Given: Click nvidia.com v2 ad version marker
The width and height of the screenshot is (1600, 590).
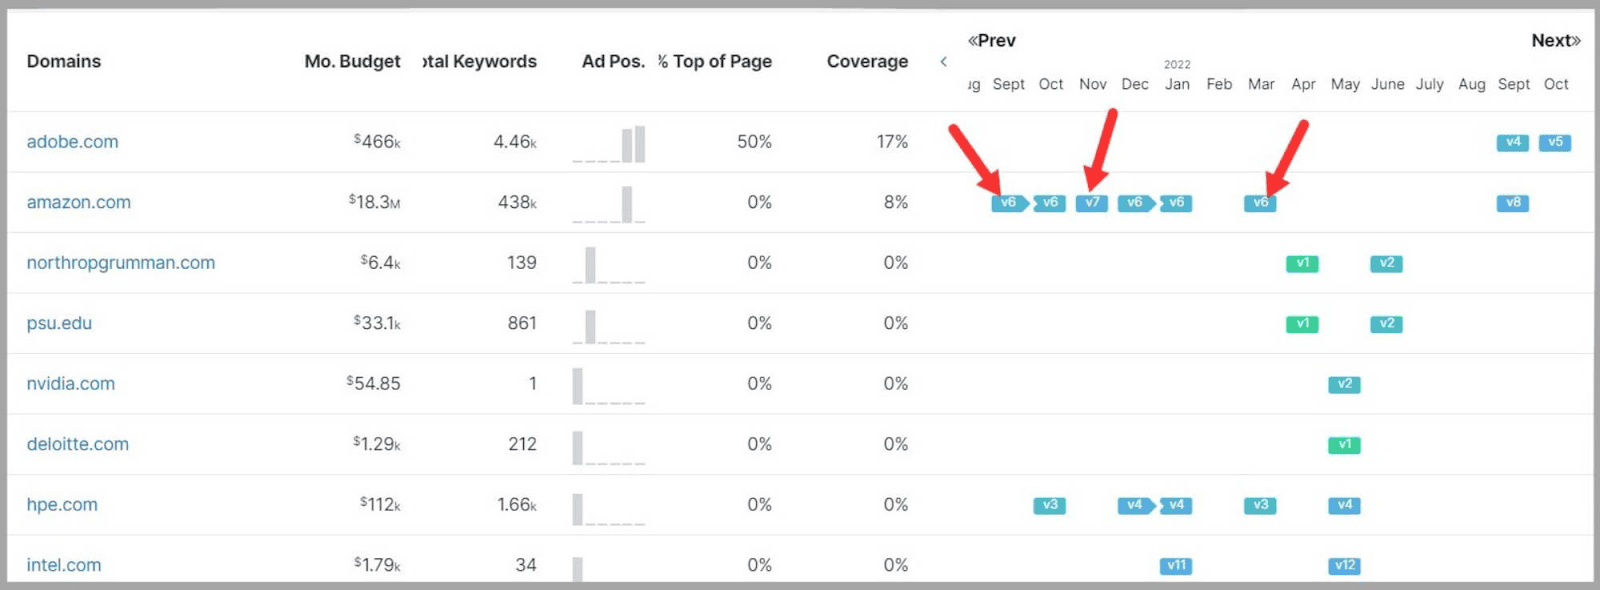Looking at the screenshot, I should [1344, 384].
